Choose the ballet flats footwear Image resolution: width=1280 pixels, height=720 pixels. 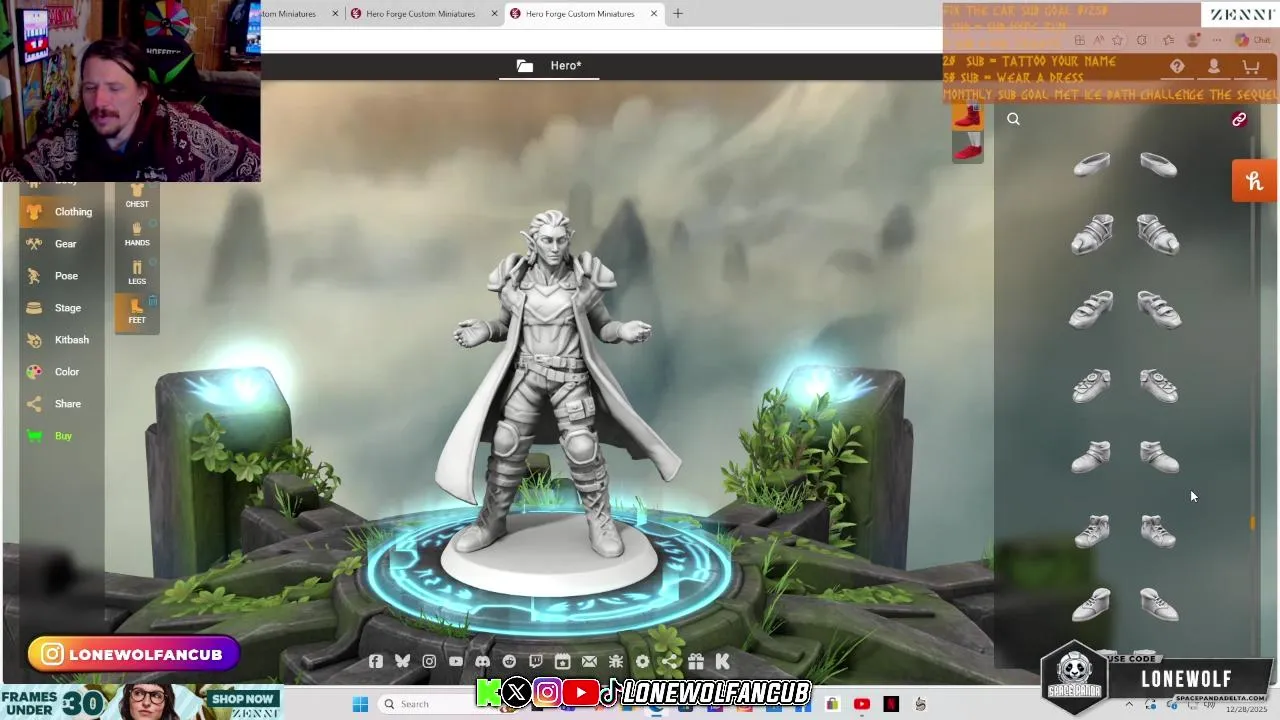click(x=1125, y=164)
